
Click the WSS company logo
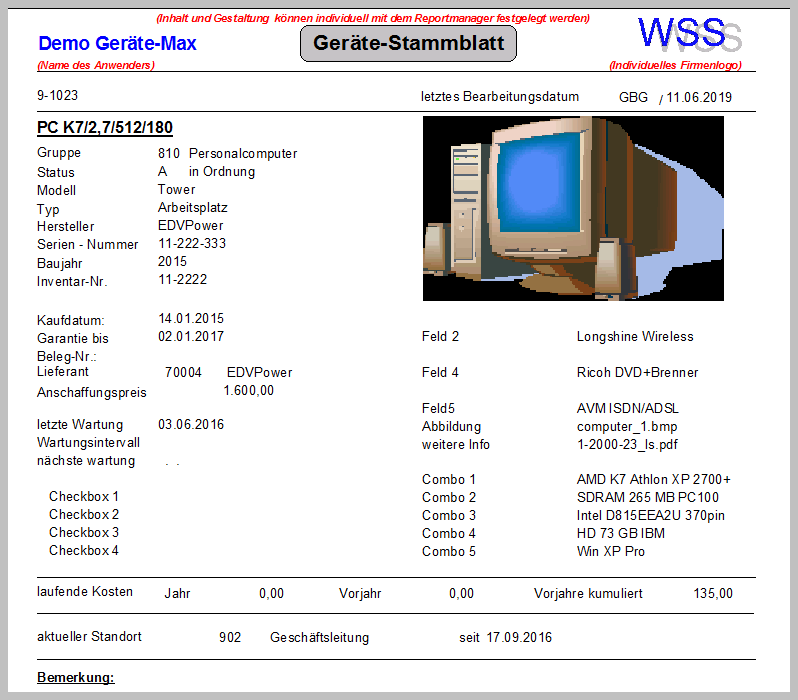click(689, 35)
